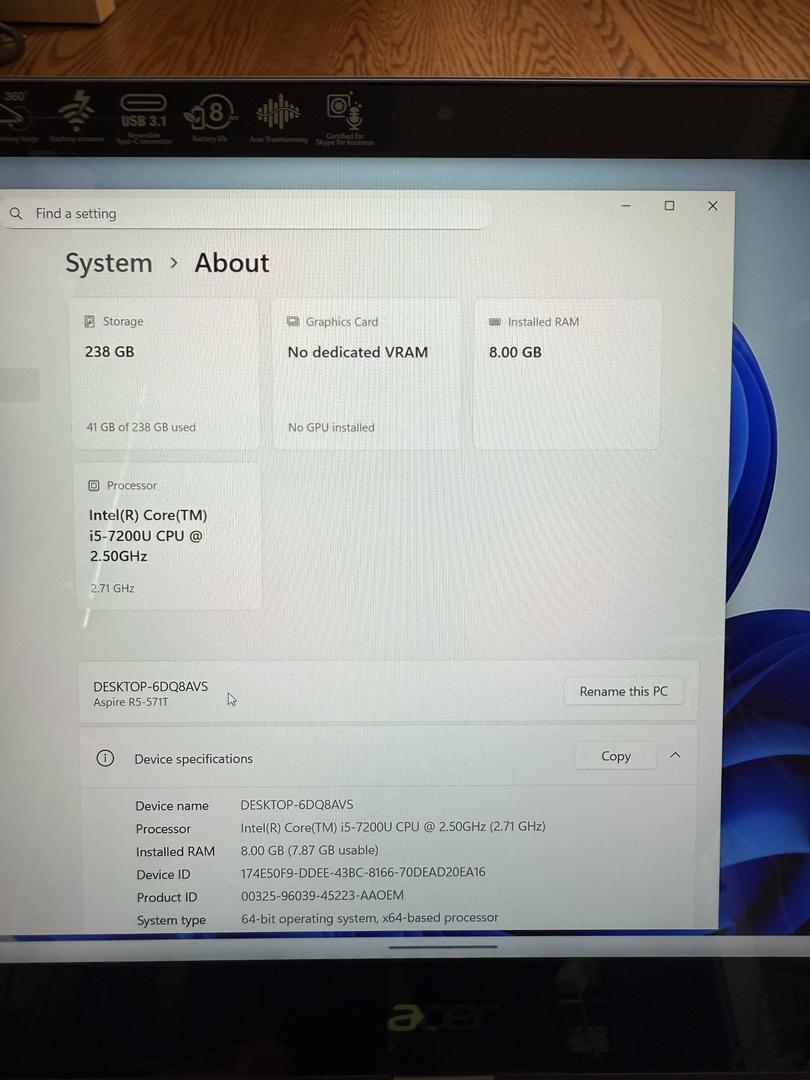Click the Storage drive icon
The width and height of the screenshot is (810, 1080).
pos(91,322)
